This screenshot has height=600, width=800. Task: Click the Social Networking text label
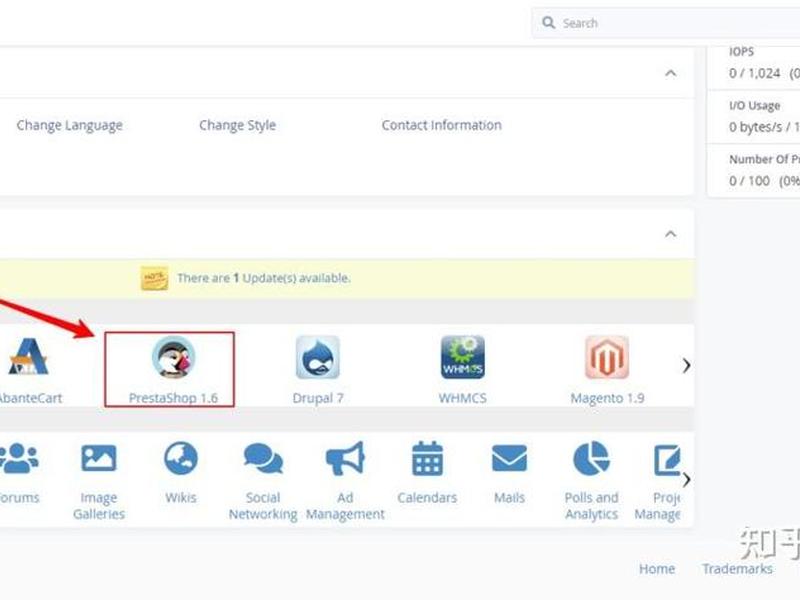[x=263, y=506]
